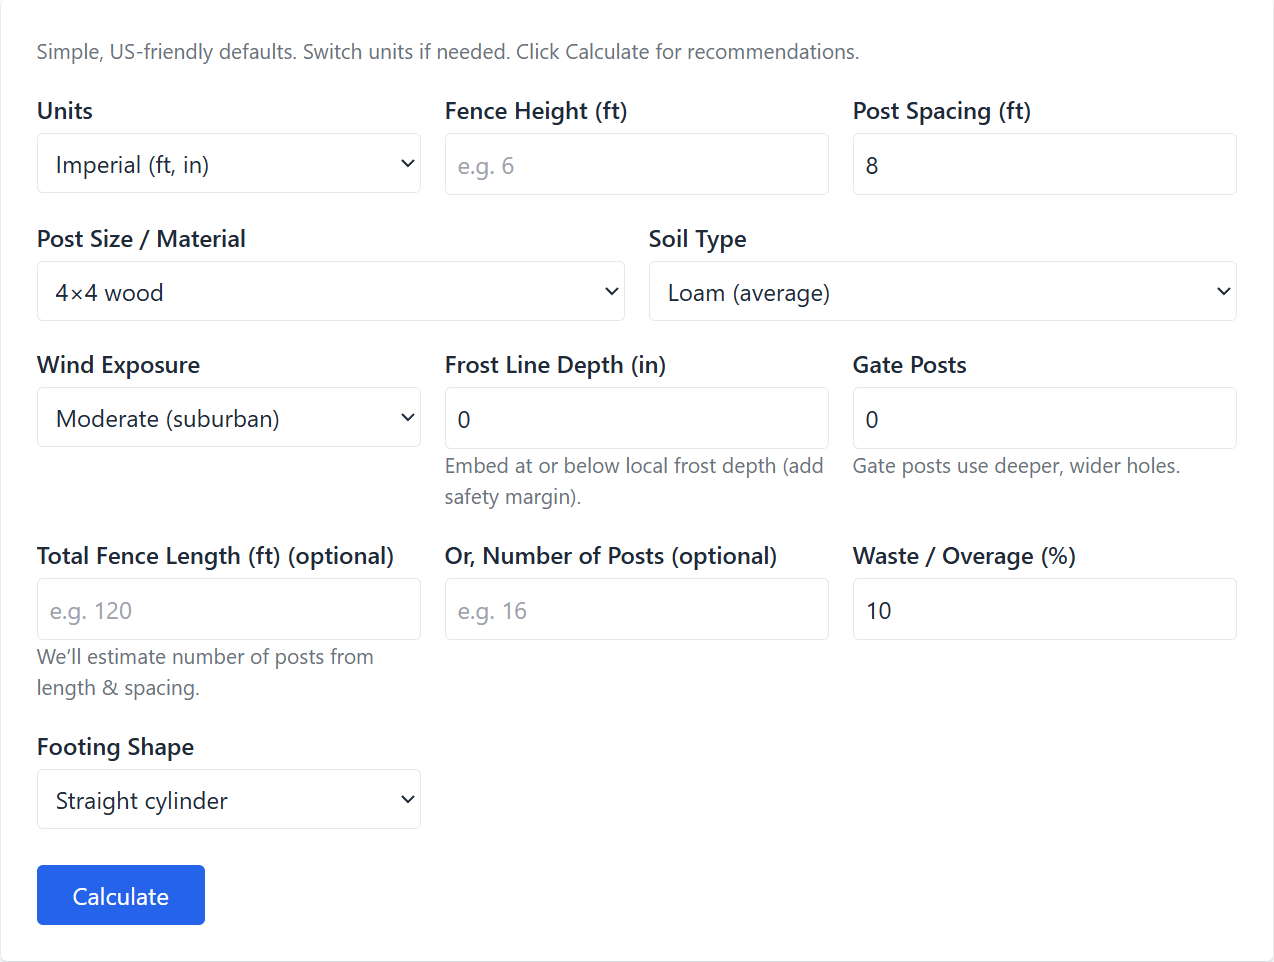Click the Wind Exposure chevron arrow
This screenshot has width=1274, height=962.
[407, 418]
